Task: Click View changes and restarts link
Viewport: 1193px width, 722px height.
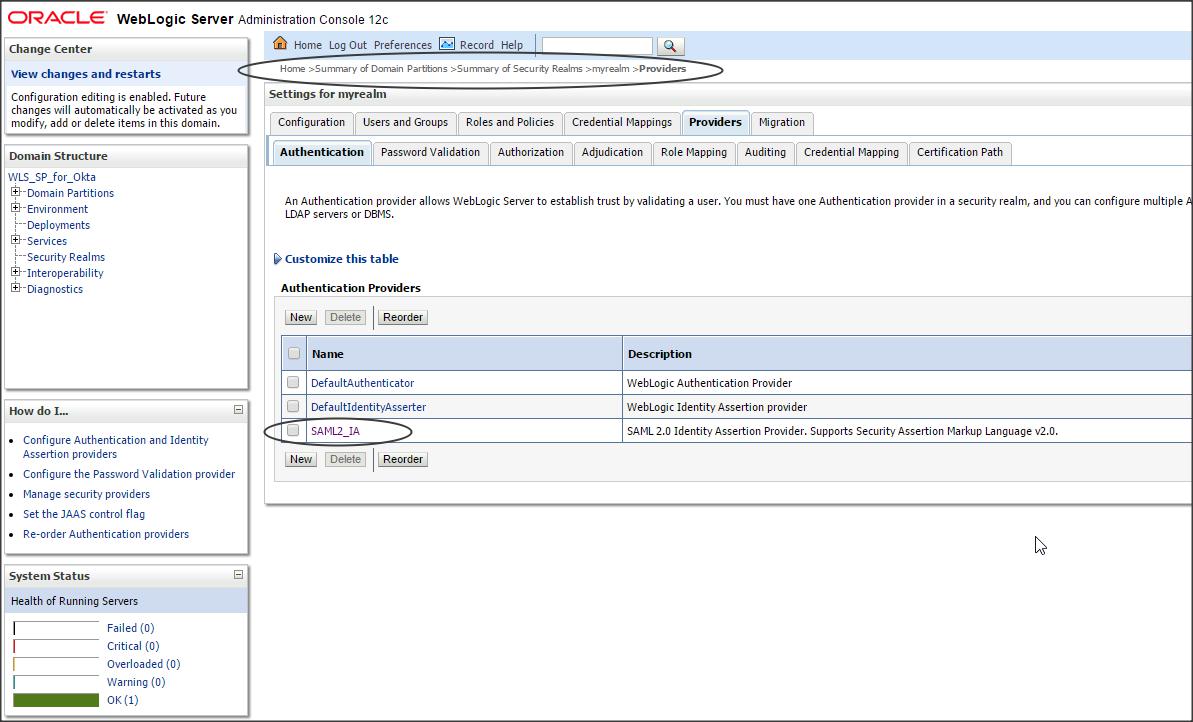Action: [86, 74]
